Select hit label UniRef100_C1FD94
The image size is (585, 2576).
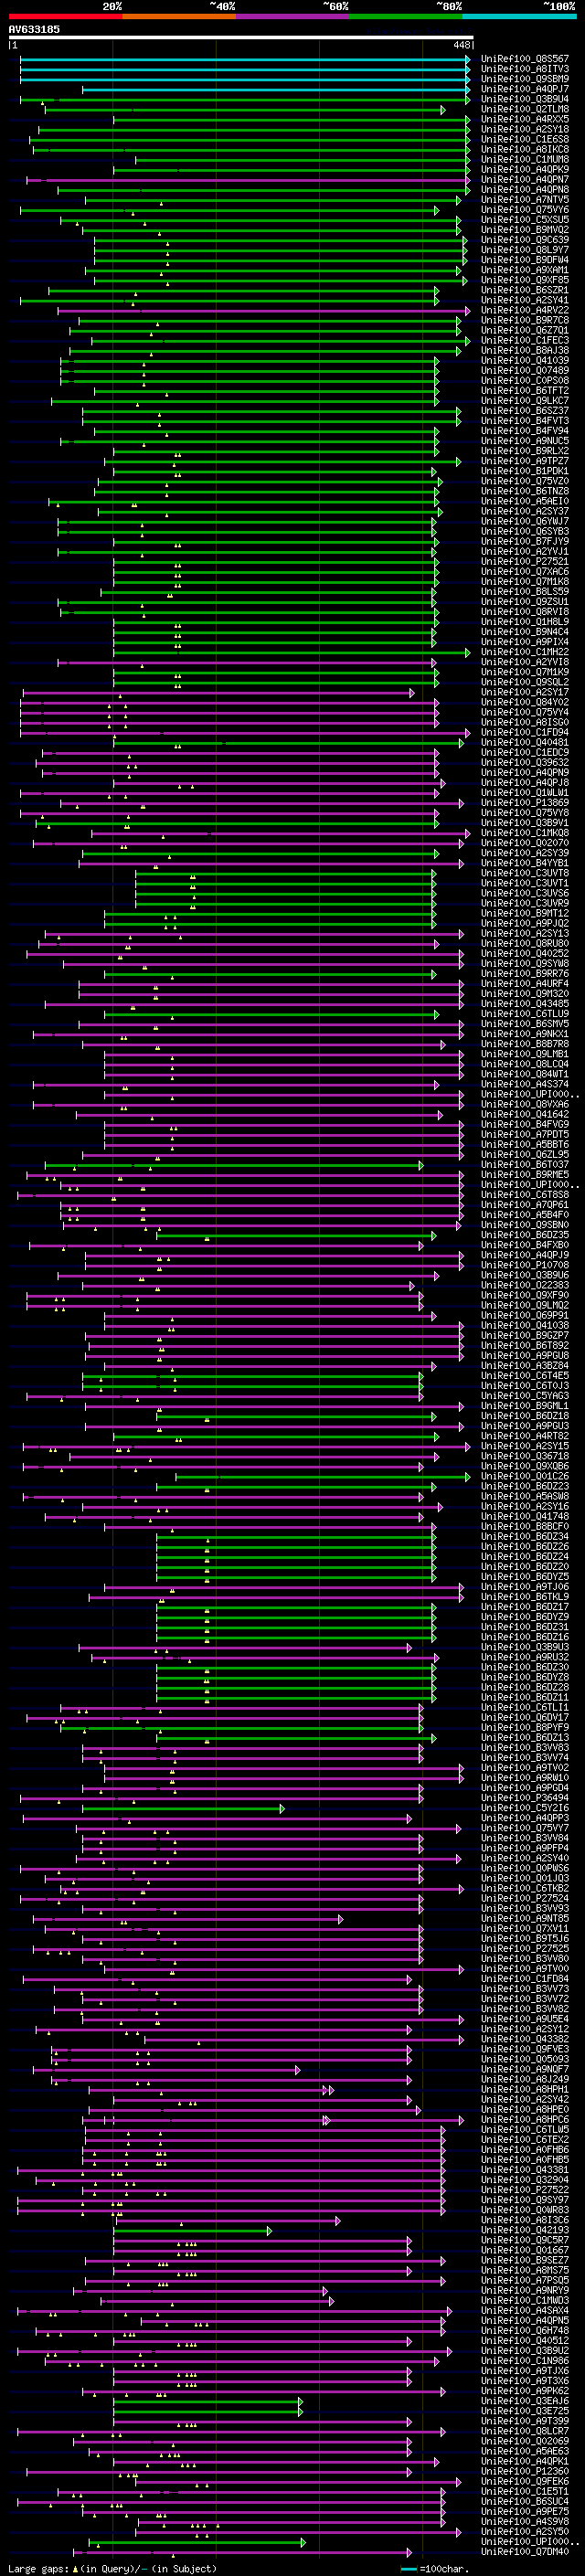[x=525, y=732]
